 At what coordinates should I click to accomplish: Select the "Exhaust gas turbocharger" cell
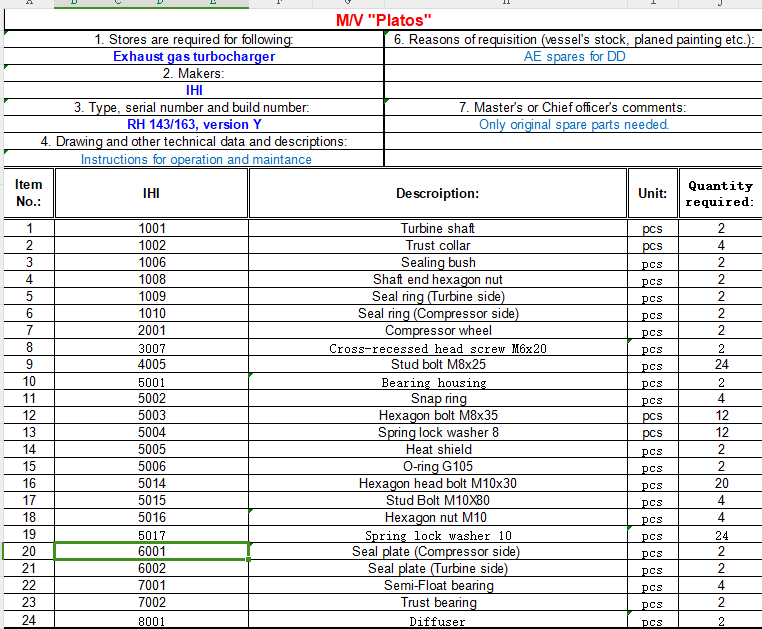coord(194,57)
